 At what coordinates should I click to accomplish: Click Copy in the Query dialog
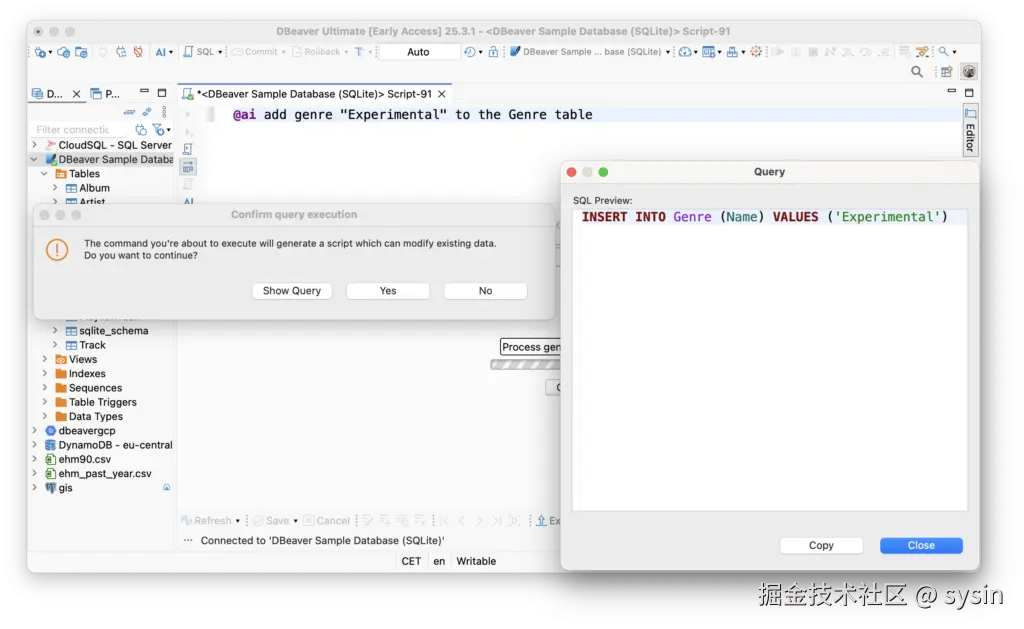point(821,545)
